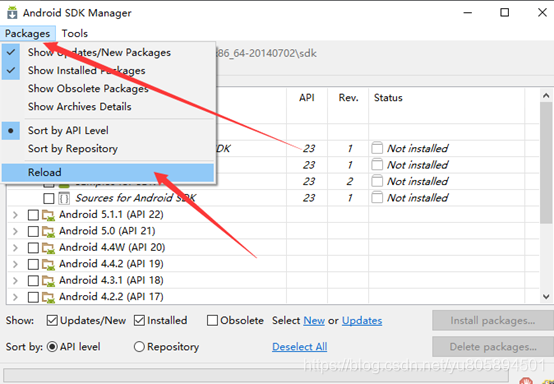The width and height of the screenshot is (554, 384).
Task: Click the progress bar at window bottom
Action: [256, 375]
